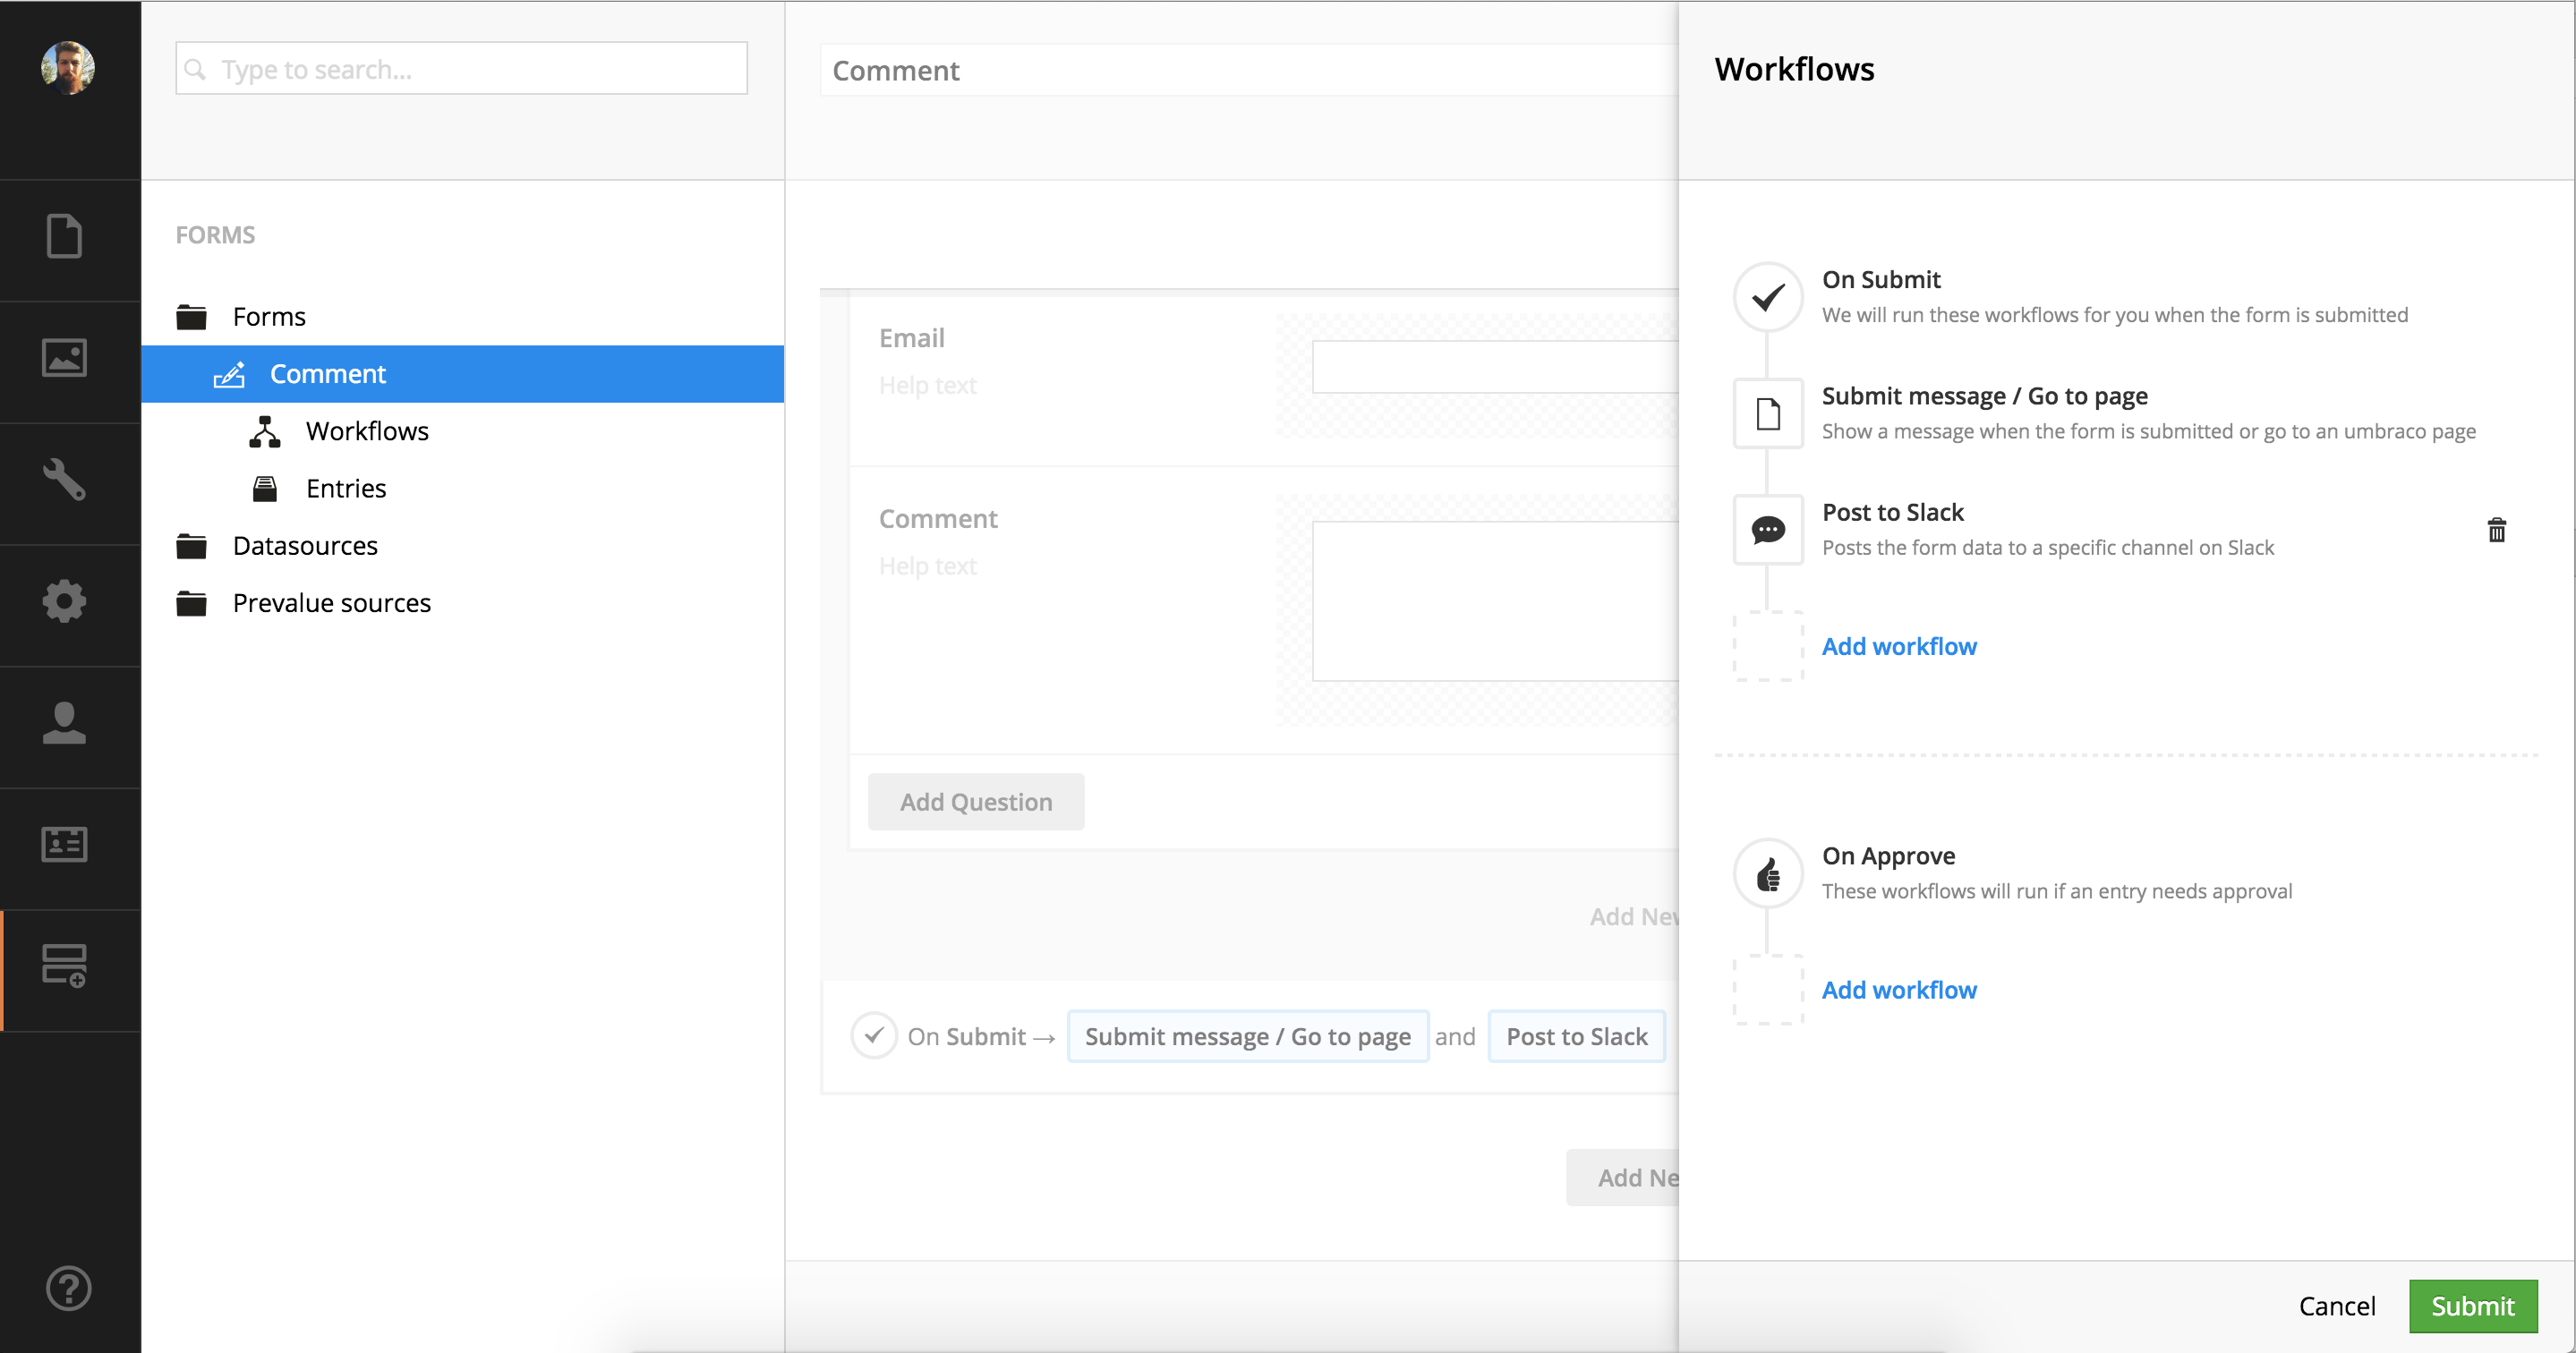
Task: Click Add workflow under On Submit
Action: [x=1898, y=647]
